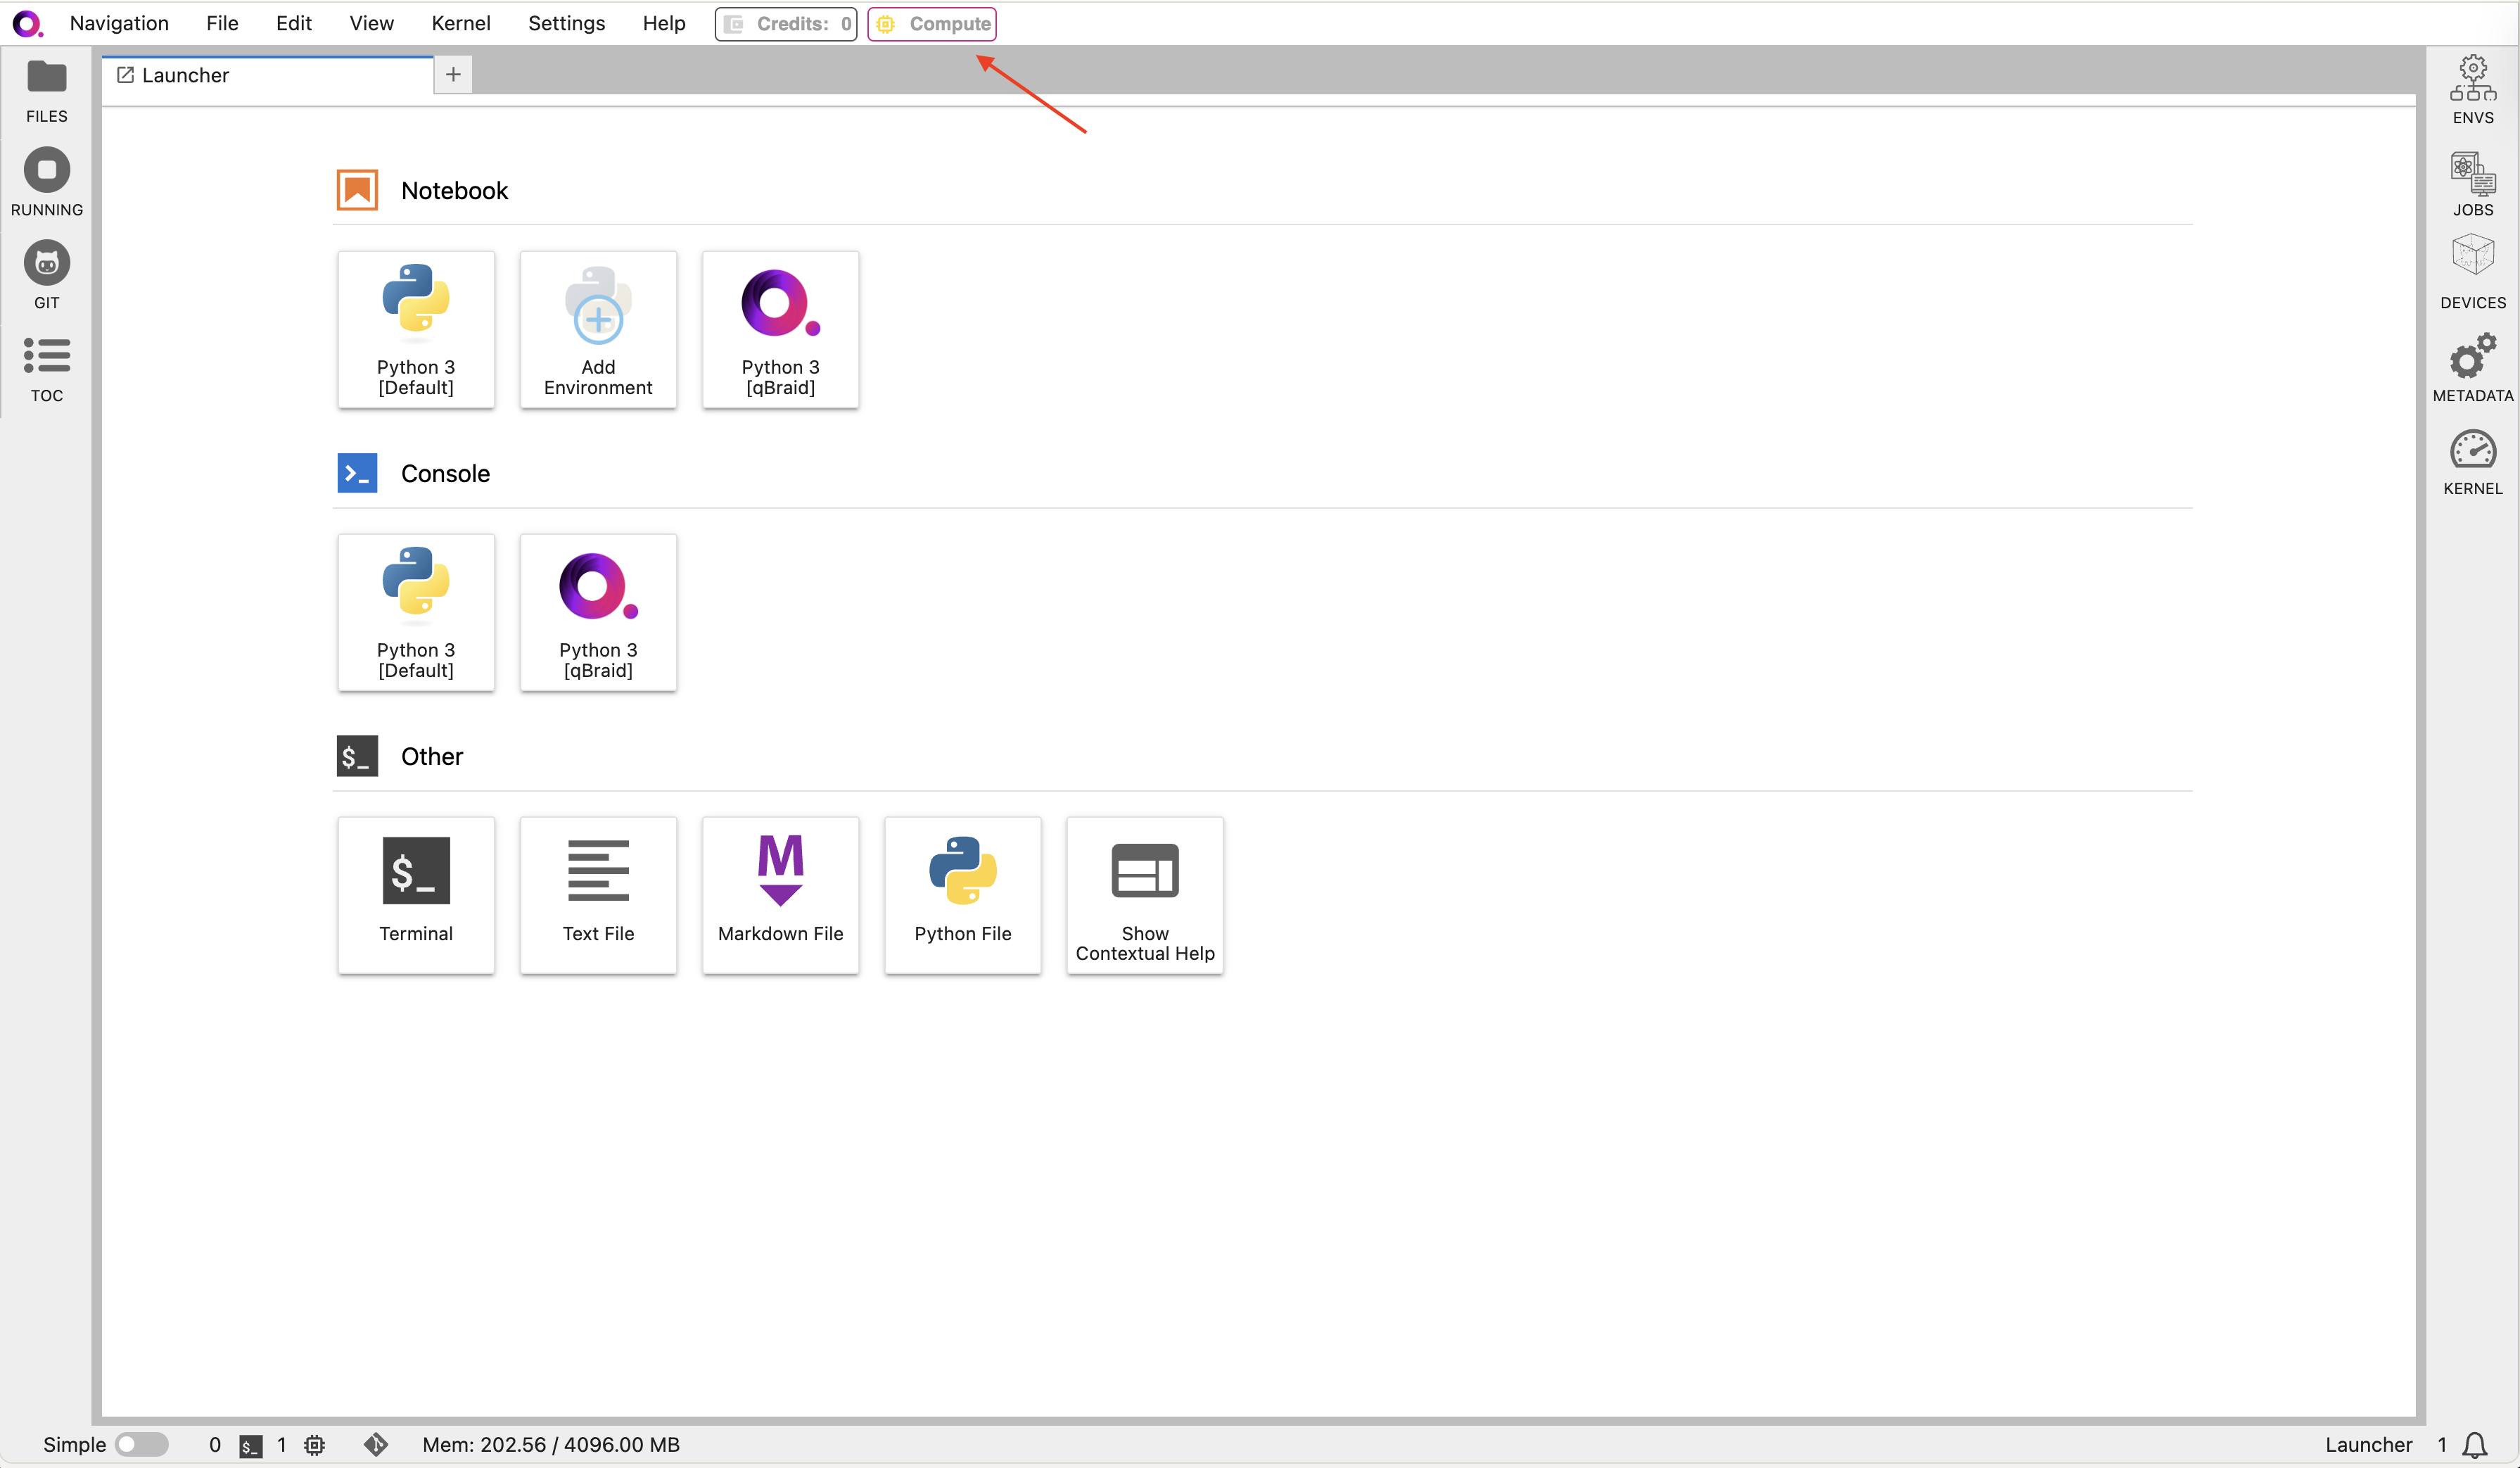Open the Kernel menu
The image size is (2520, 1468).
[x=460, y=23]
